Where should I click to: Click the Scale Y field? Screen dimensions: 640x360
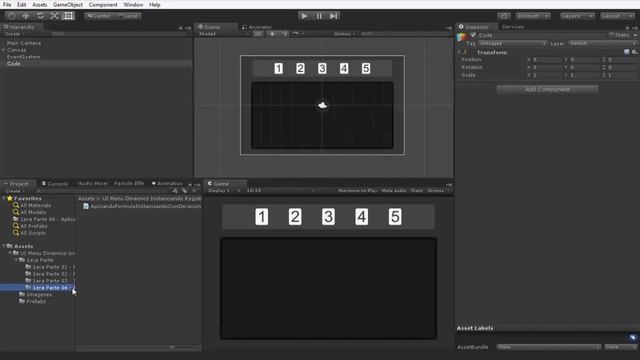point(584,75)
